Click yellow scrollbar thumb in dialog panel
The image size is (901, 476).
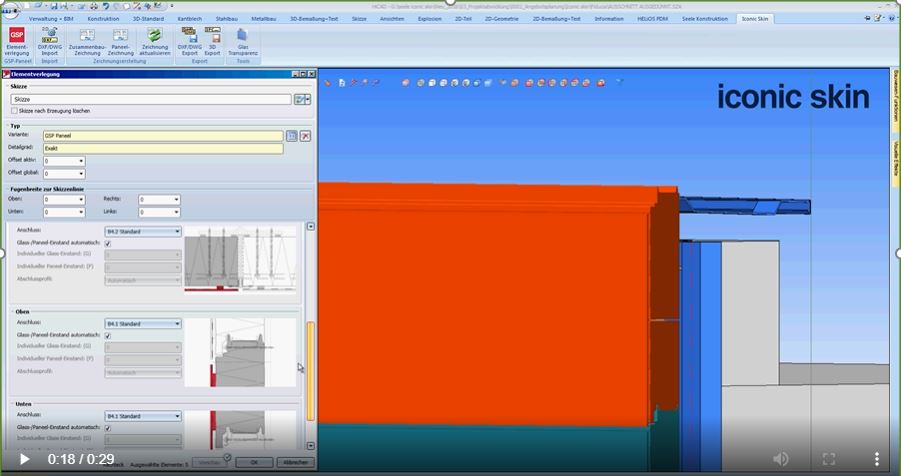coord(311,371)
